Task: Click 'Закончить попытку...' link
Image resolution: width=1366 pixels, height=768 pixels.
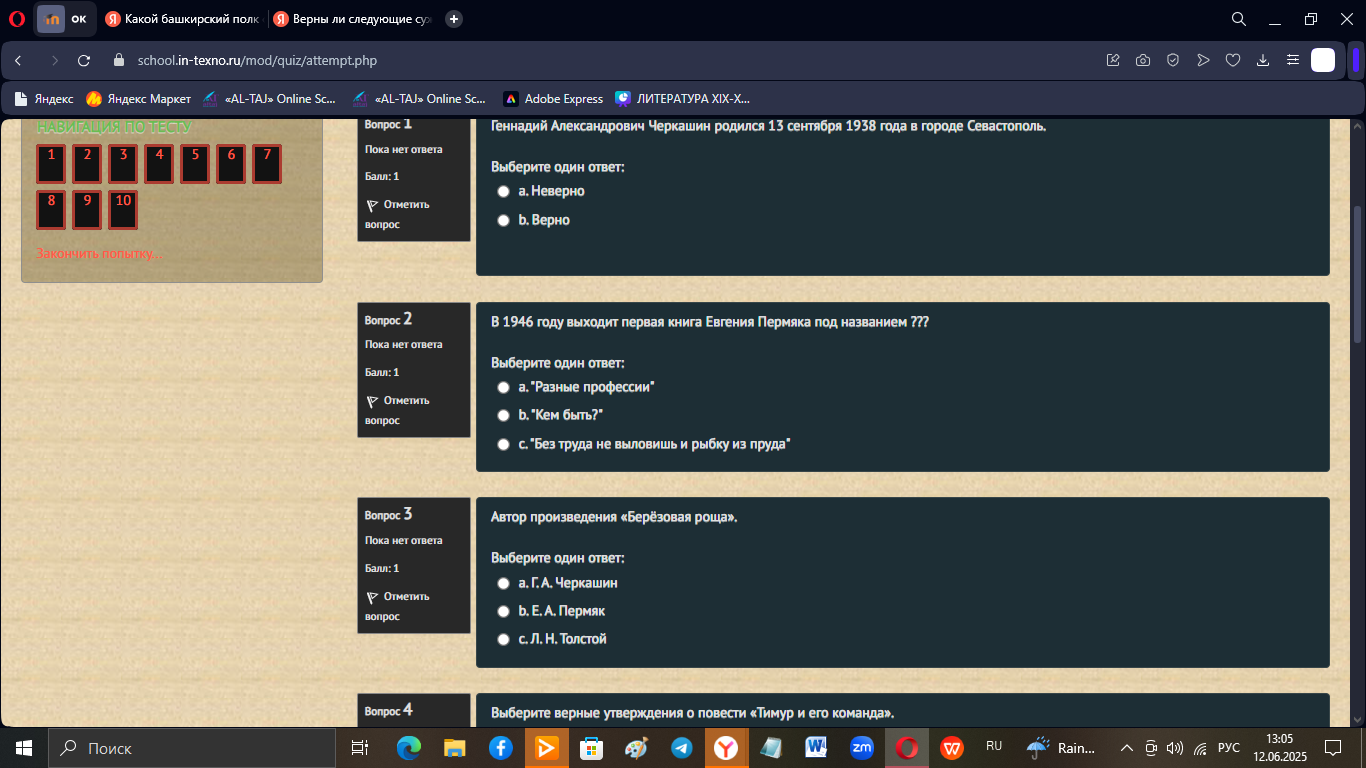Action: [99, 254]
